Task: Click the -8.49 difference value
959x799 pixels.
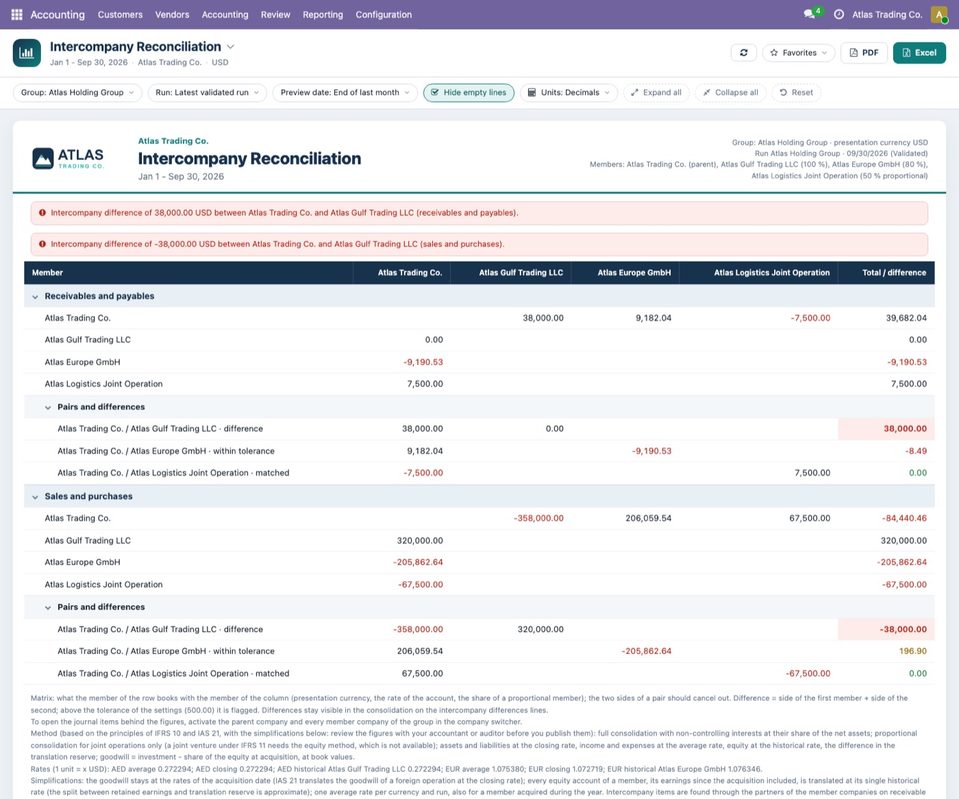Action: click(x=916, y=451)
